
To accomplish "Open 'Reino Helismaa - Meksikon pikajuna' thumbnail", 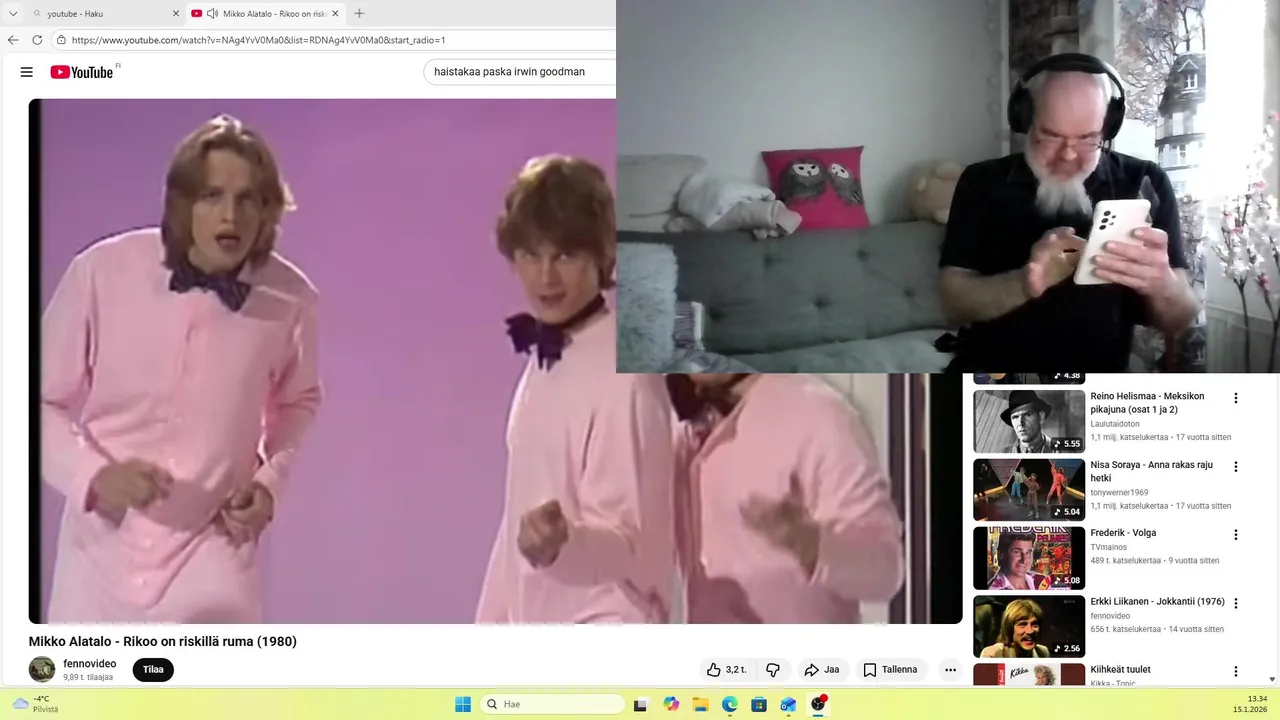I will coord(1029,421).
